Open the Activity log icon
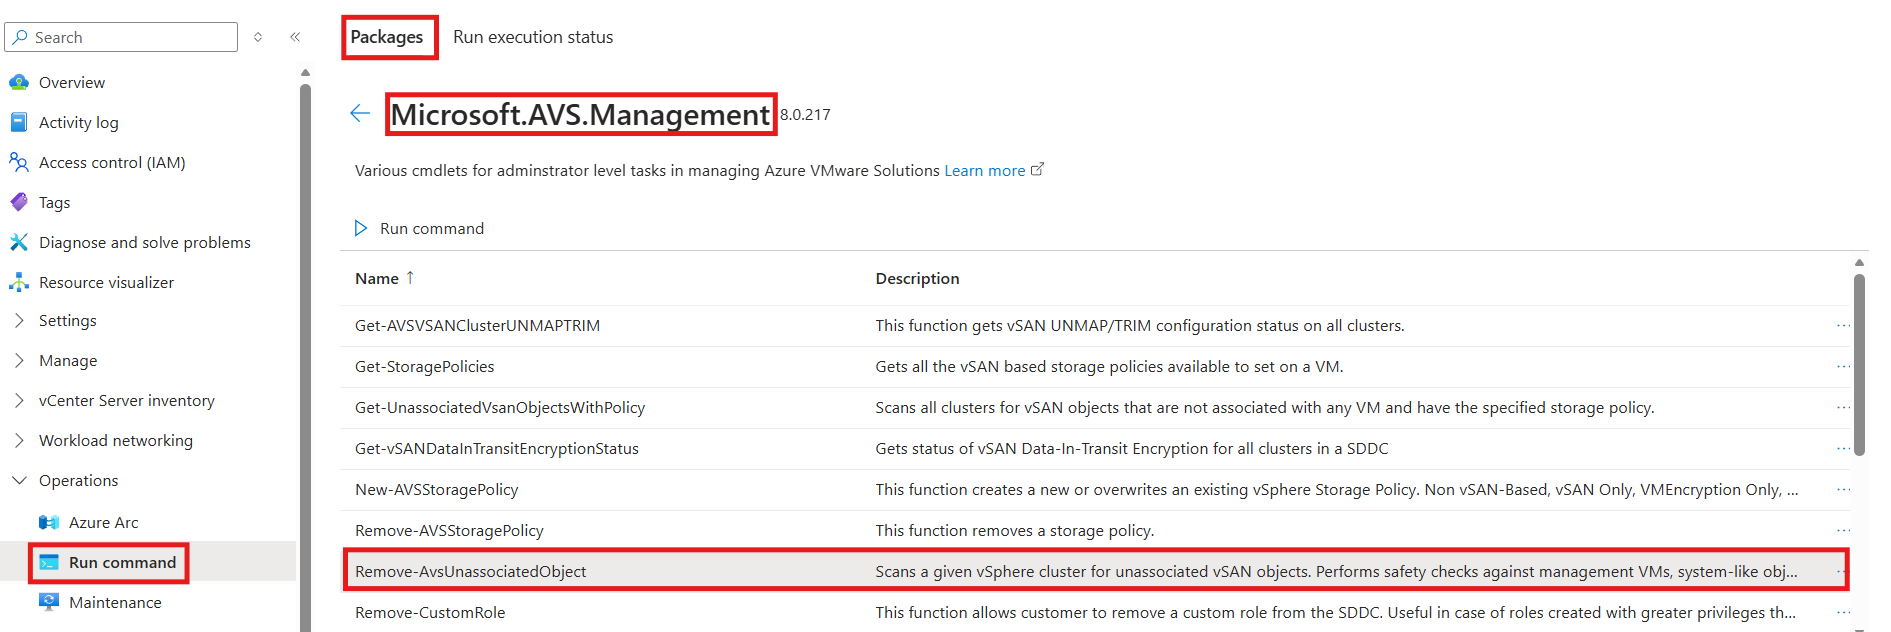This screenshot has width=1891, height=632. tap(19, 122)
